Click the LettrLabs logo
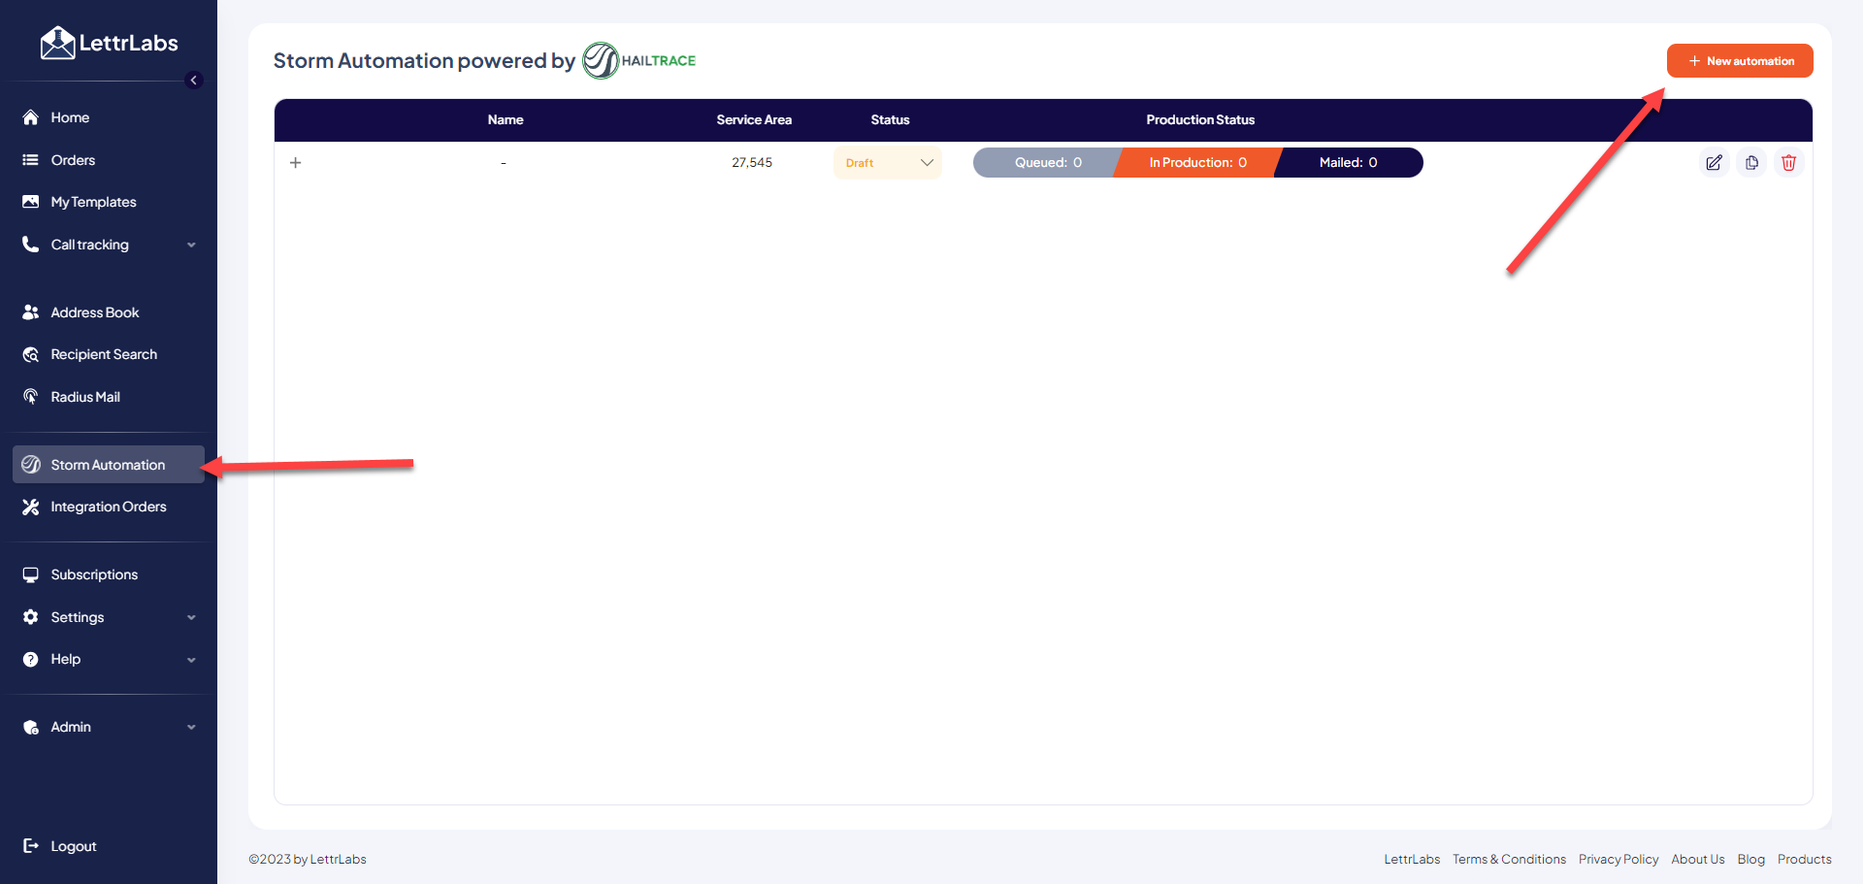Viewport: 1863px width, 884px height. (x=109, y=43)
